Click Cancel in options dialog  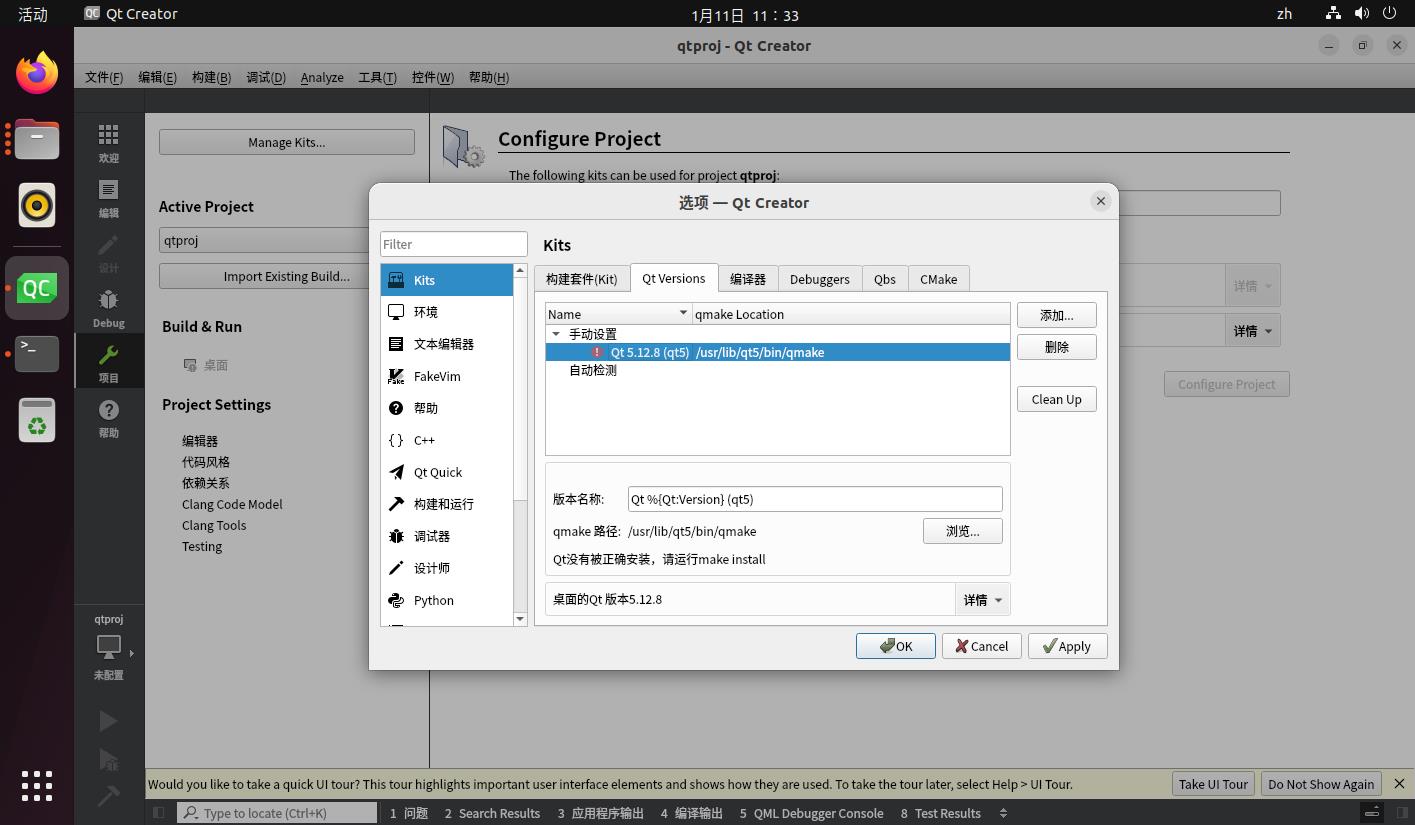(x=981, y=646)
